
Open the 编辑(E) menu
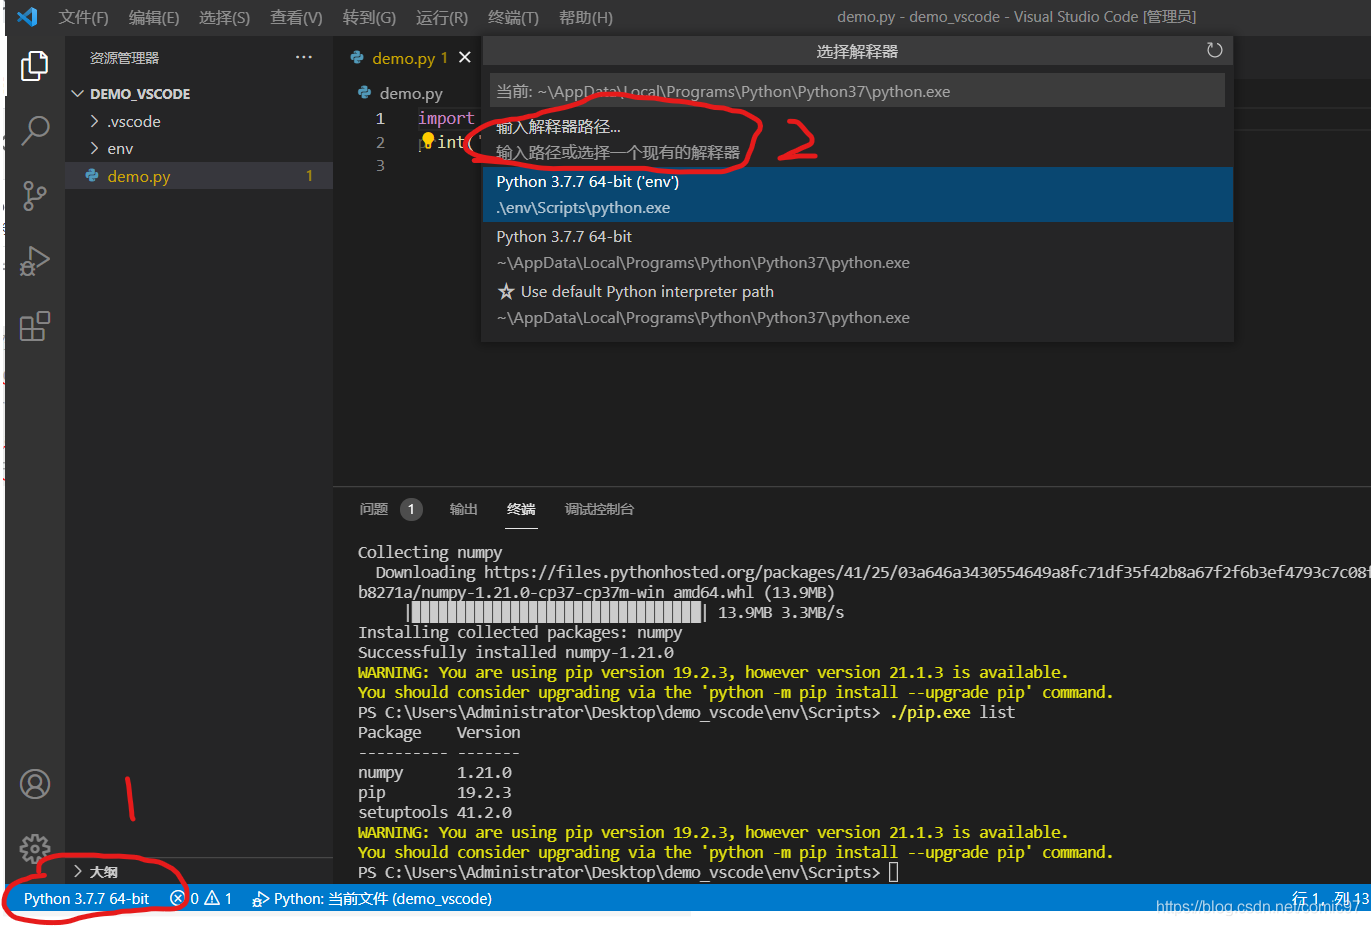pyautogui.click(x=154, y=18)
